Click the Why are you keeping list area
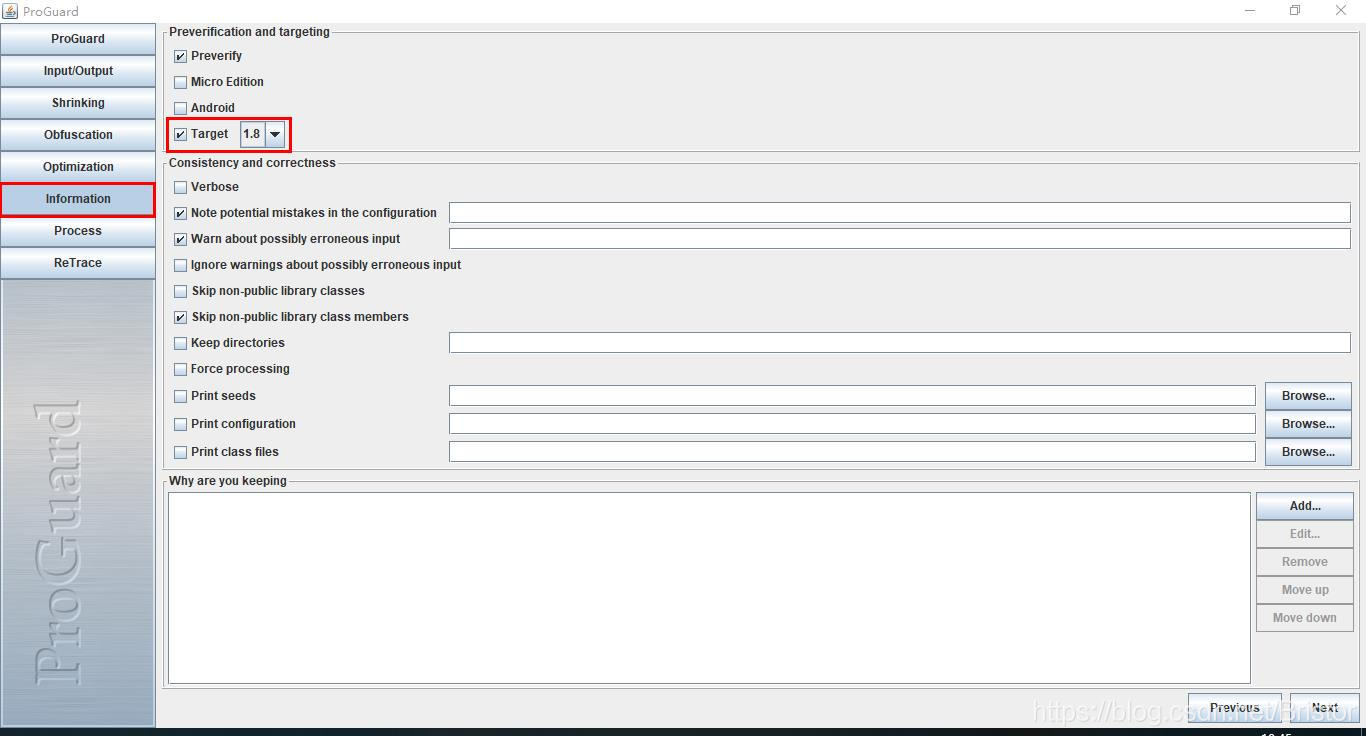Screen dimensions: 1366x736 [x=709, y=588]
